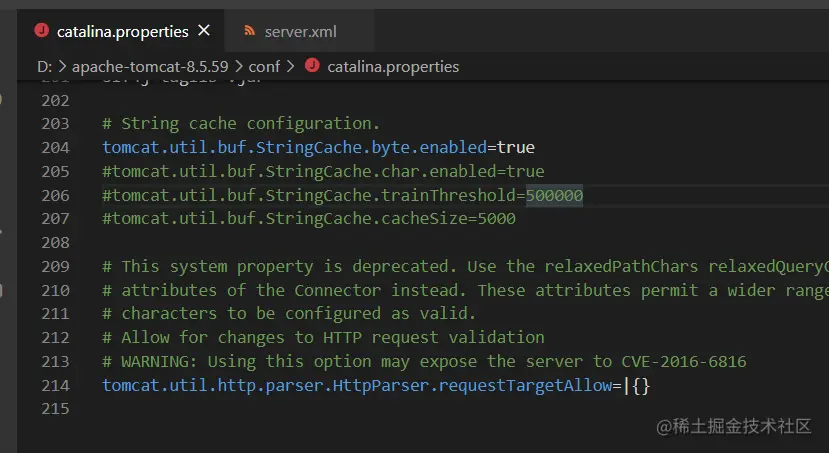Click line number 214 in the gutter
The image size is (829, 453).
click(x=56, y=385)
